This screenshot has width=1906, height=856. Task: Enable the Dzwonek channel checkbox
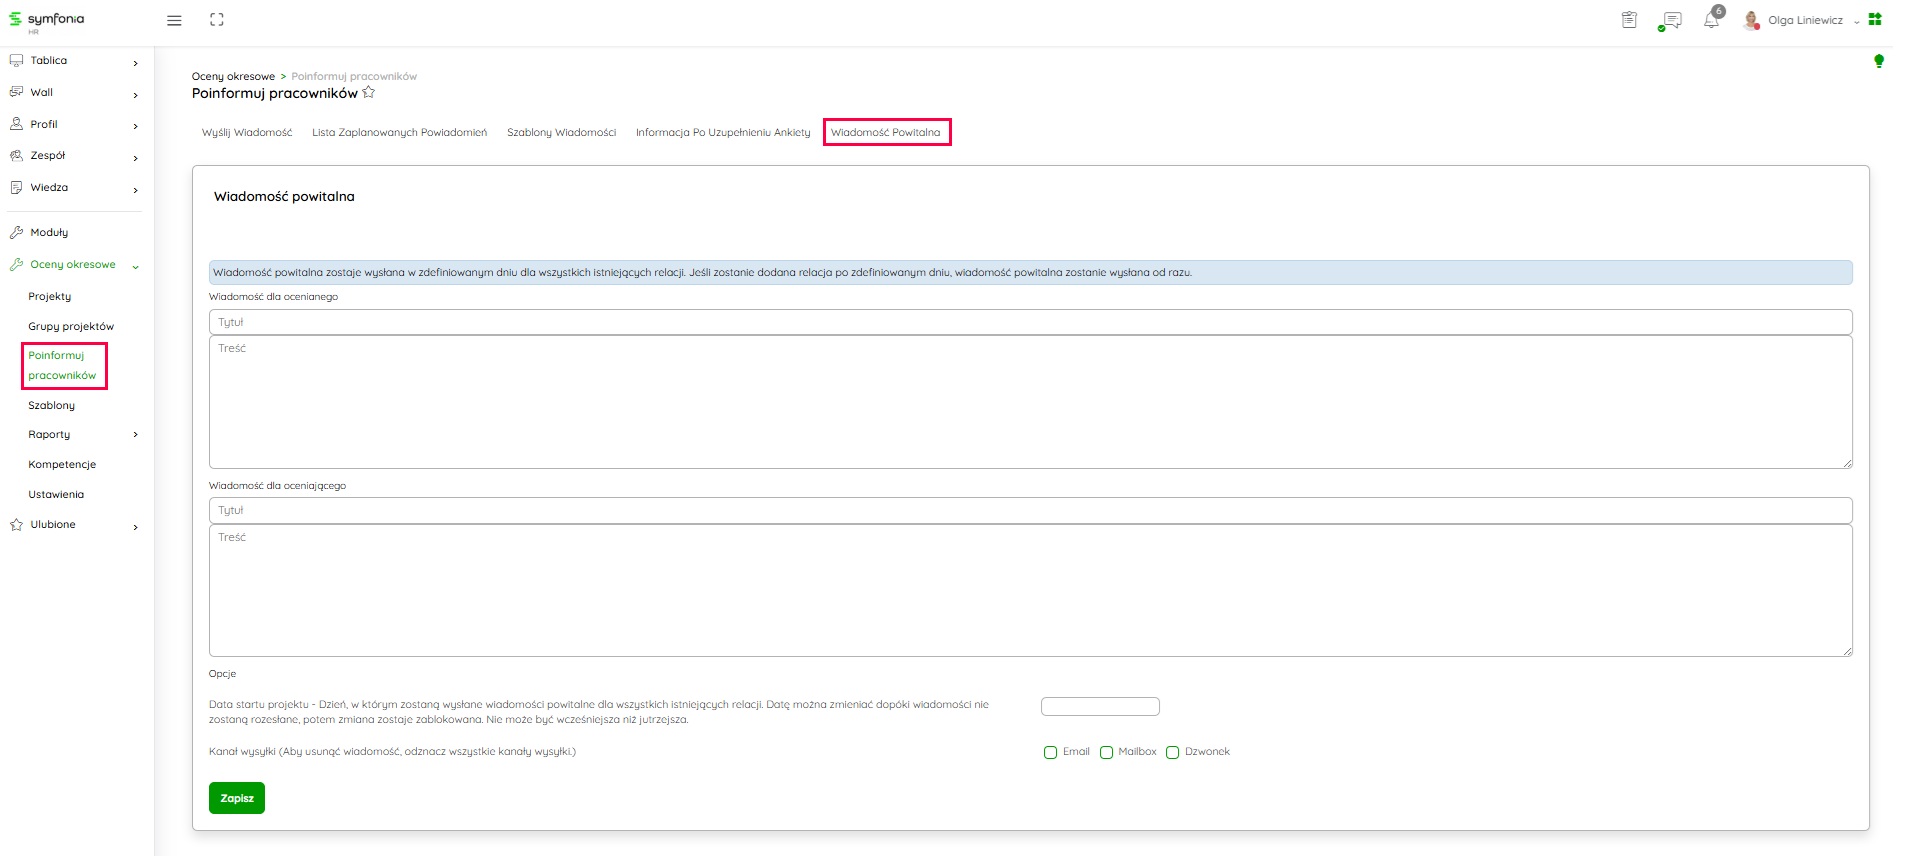[x=1172, y=752]
